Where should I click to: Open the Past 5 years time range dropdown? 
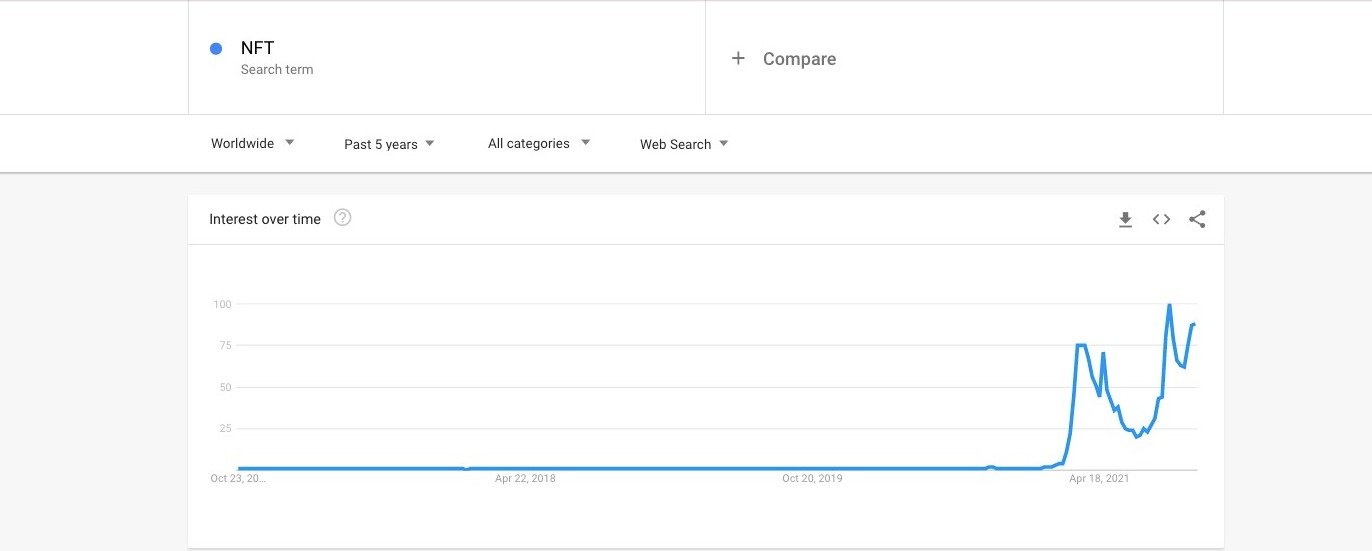tap(389, 144)
